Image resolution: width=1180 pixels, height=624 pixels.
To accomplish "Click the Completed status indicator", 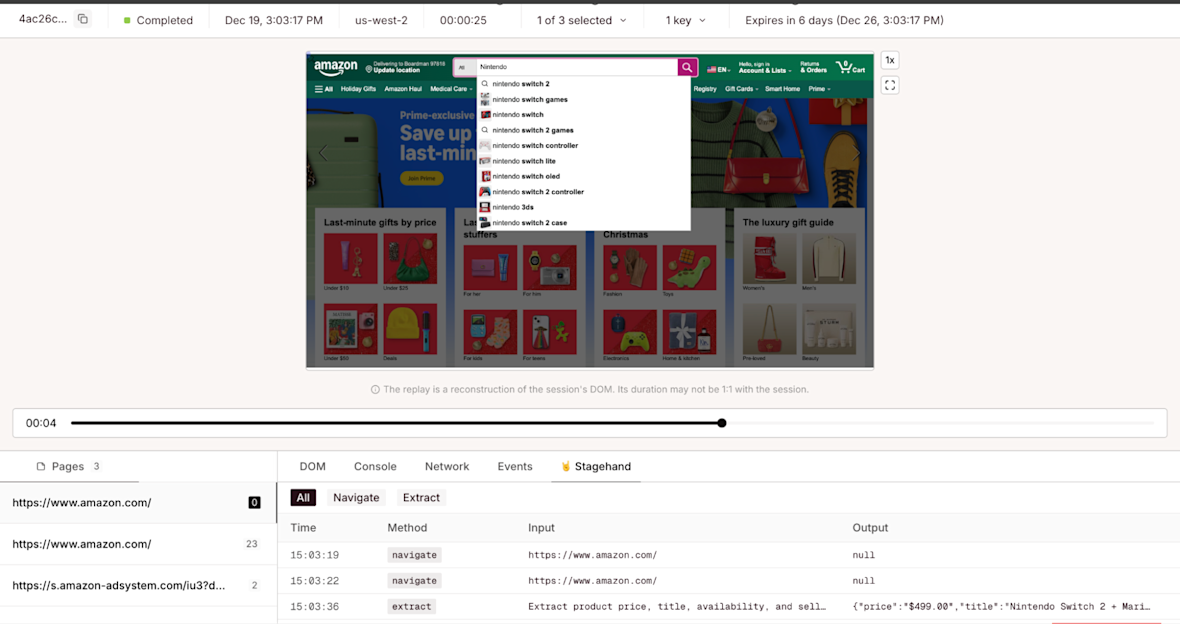I will [158, 20].
